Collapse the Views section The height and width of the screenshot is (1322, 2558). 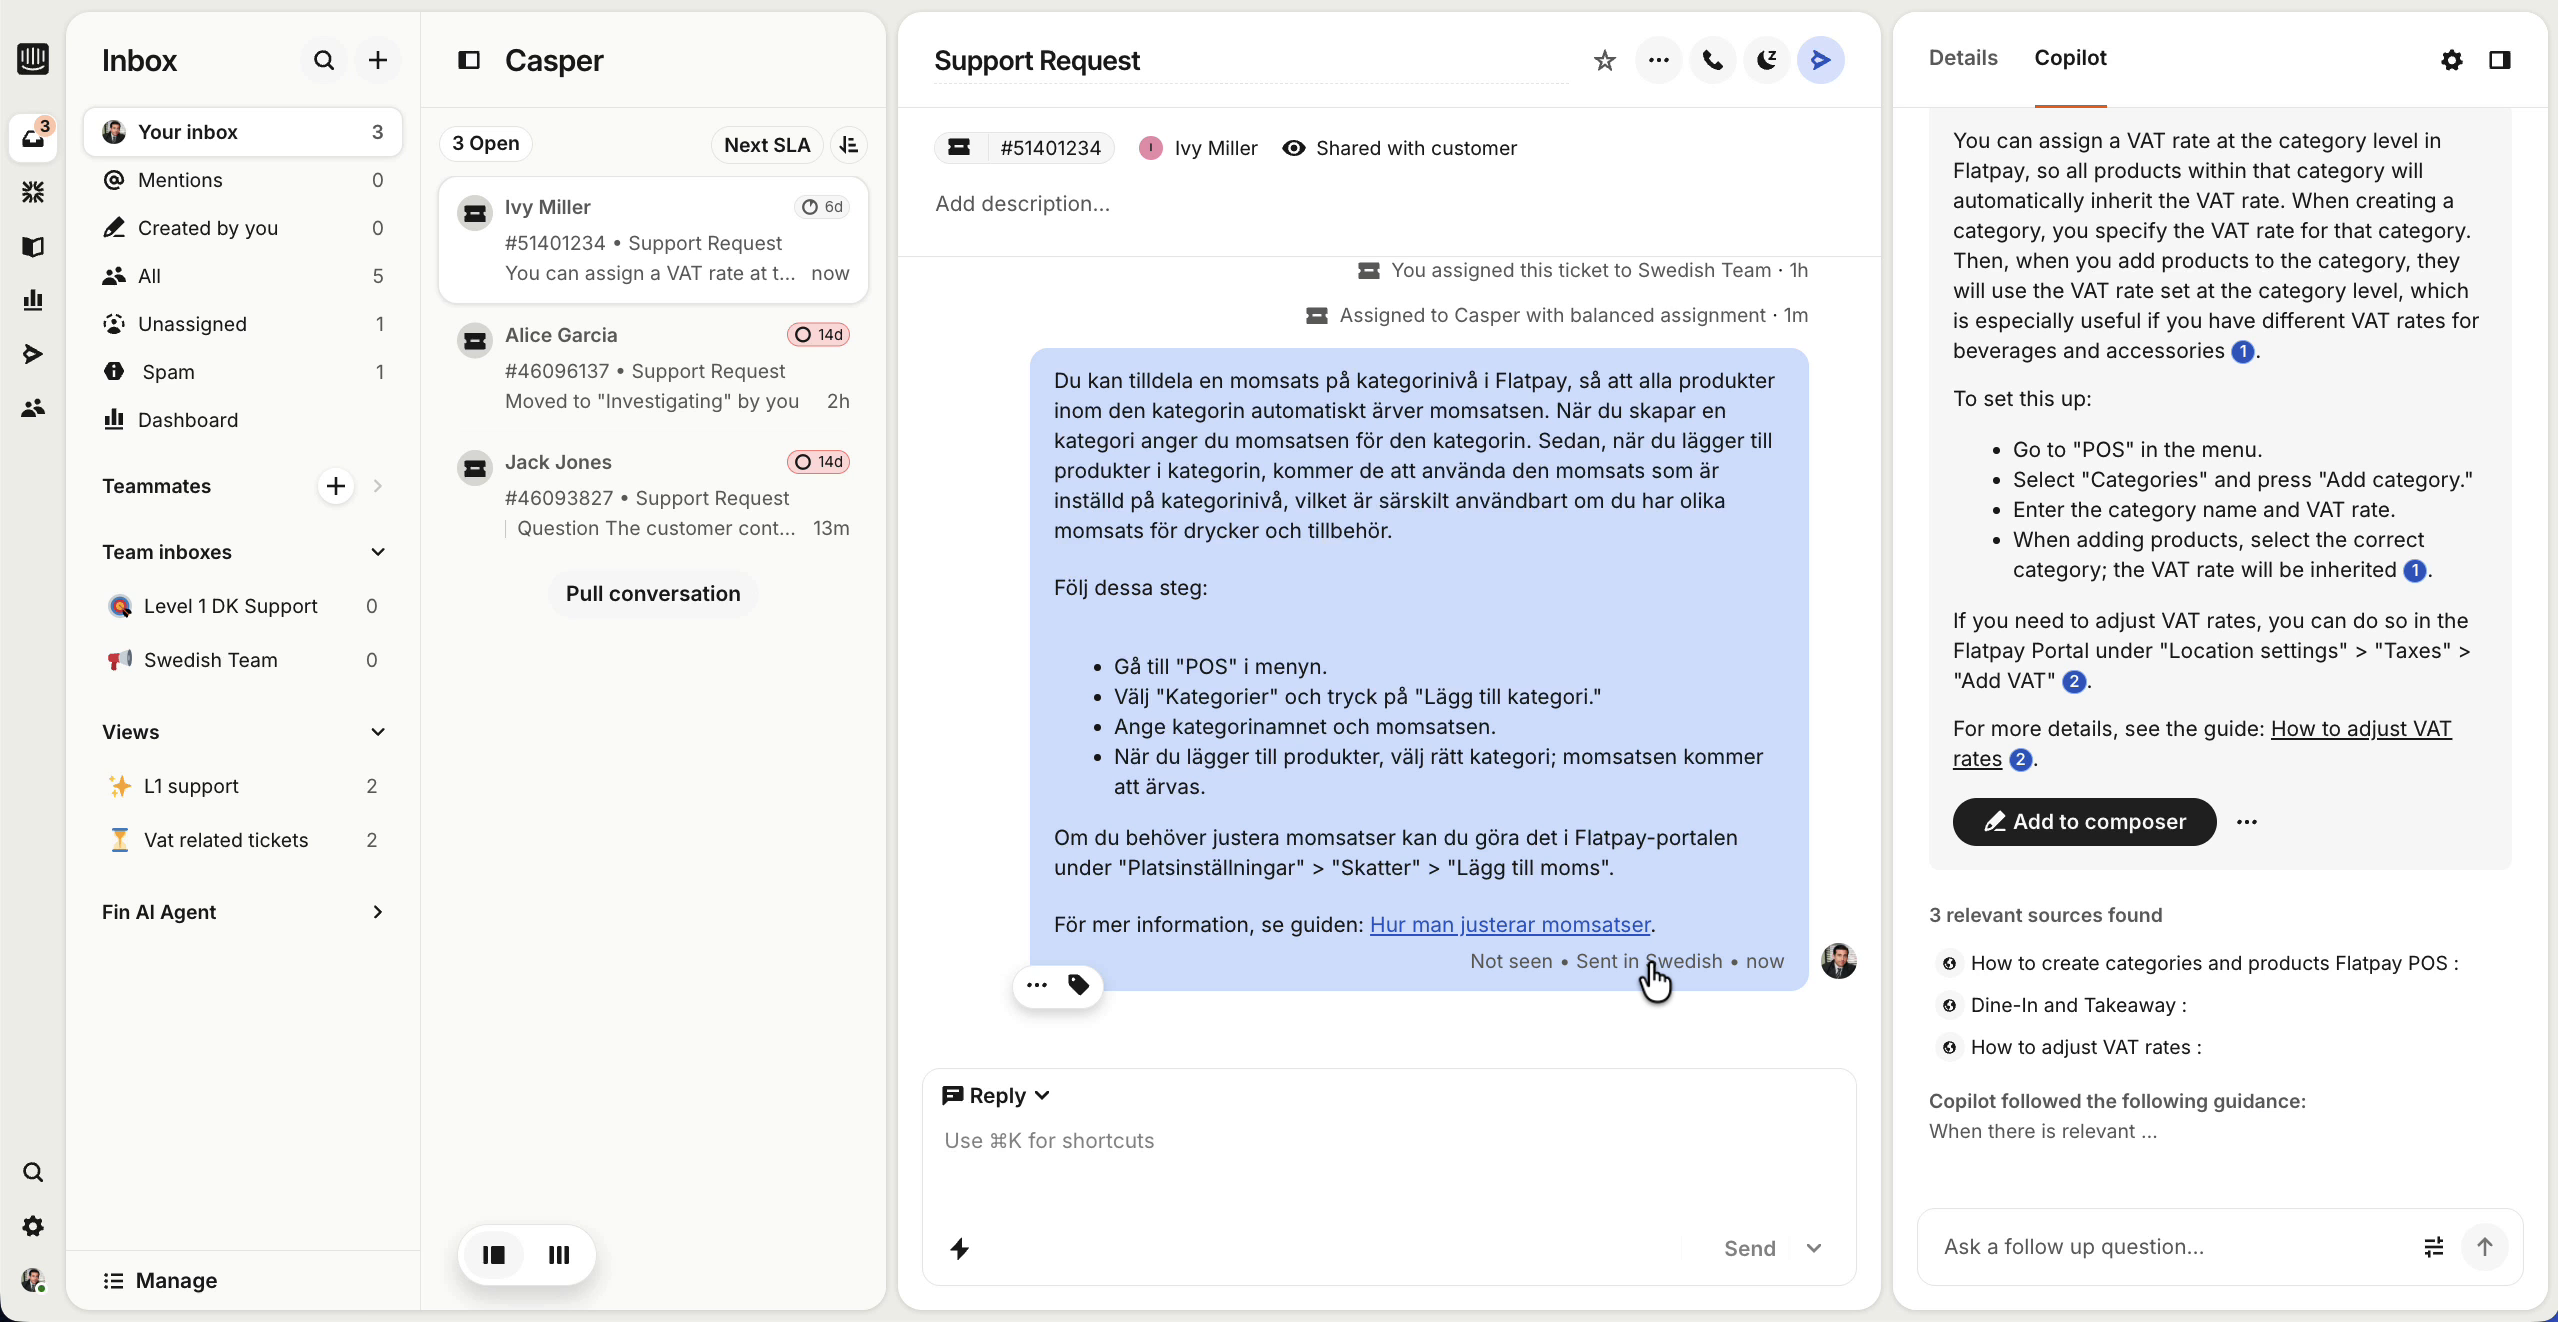point(377,732)
